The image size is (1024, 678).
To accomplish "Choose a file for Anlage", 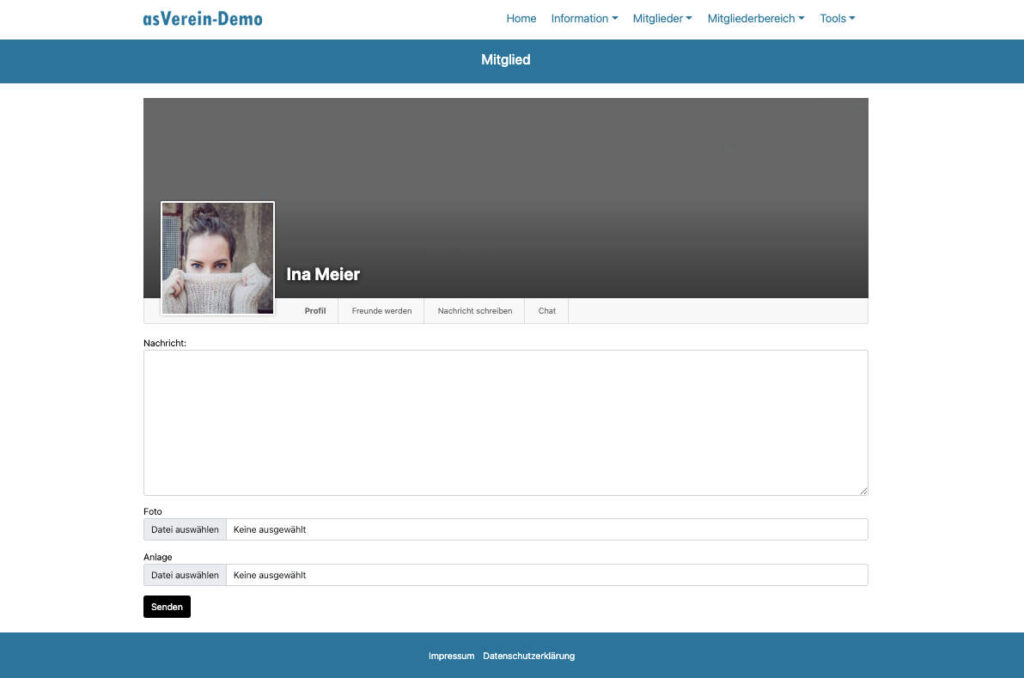I will click(185, 575).
